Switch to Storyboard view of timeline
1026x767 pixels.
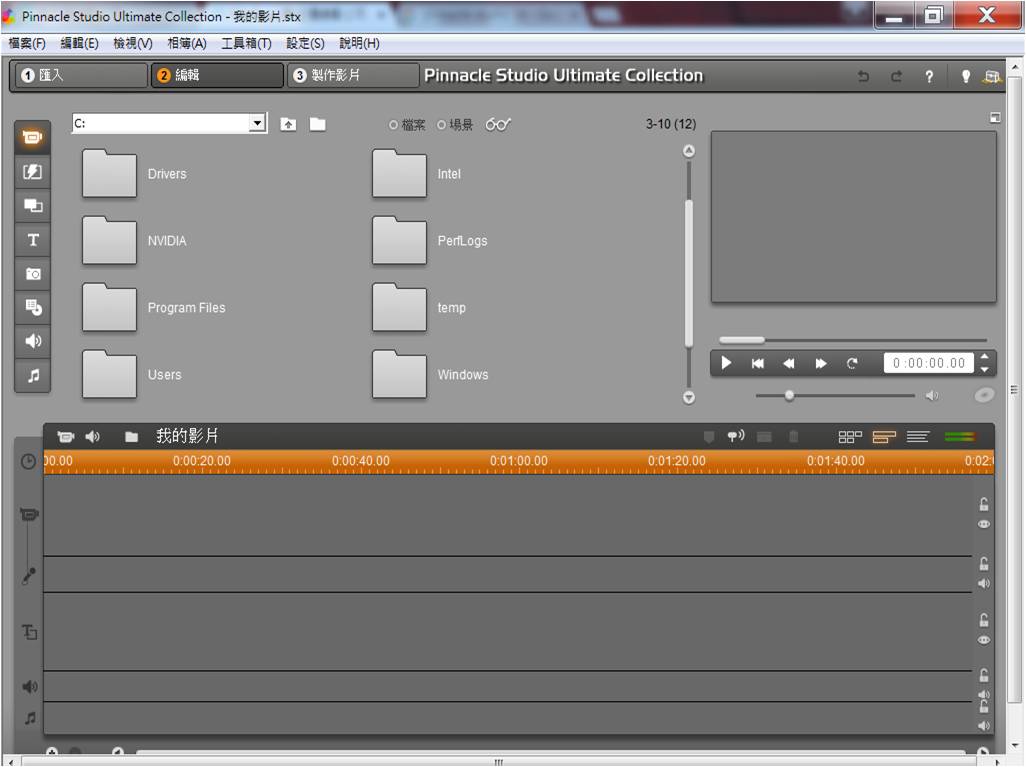pos(850,437)
